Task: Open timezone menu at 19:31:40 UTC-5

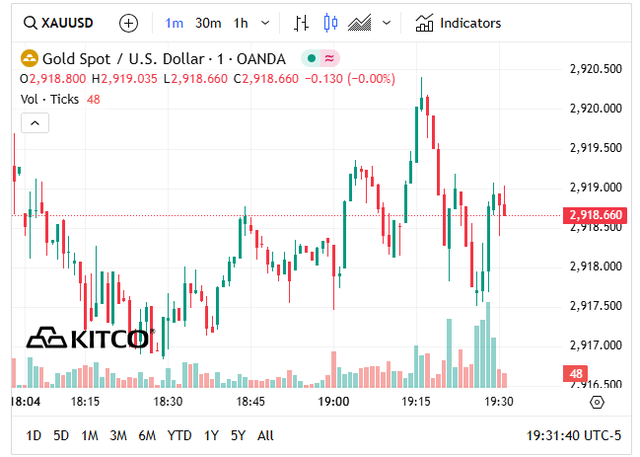Action: point(574,436)
